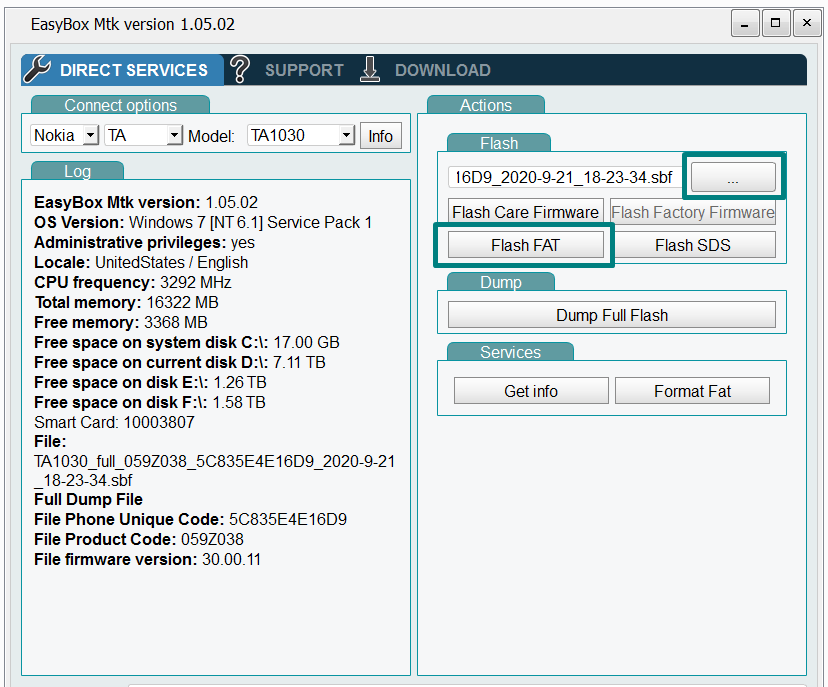Click the File Product Code: 059Z038 line
Viewport: 828px width, 687px height.
139,539
